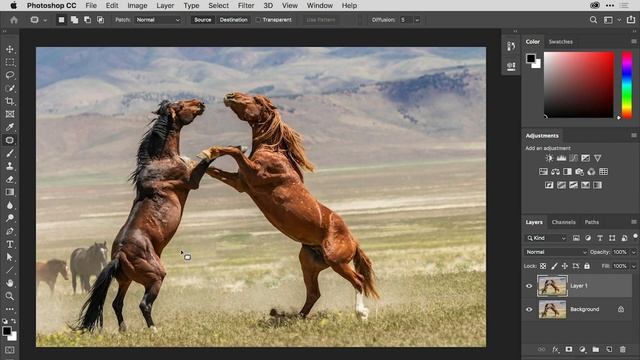Image resolution: width=640 pixels, height=360 pixels.
Task: Add a Black & White adjustment
Action: coord(567,171)
